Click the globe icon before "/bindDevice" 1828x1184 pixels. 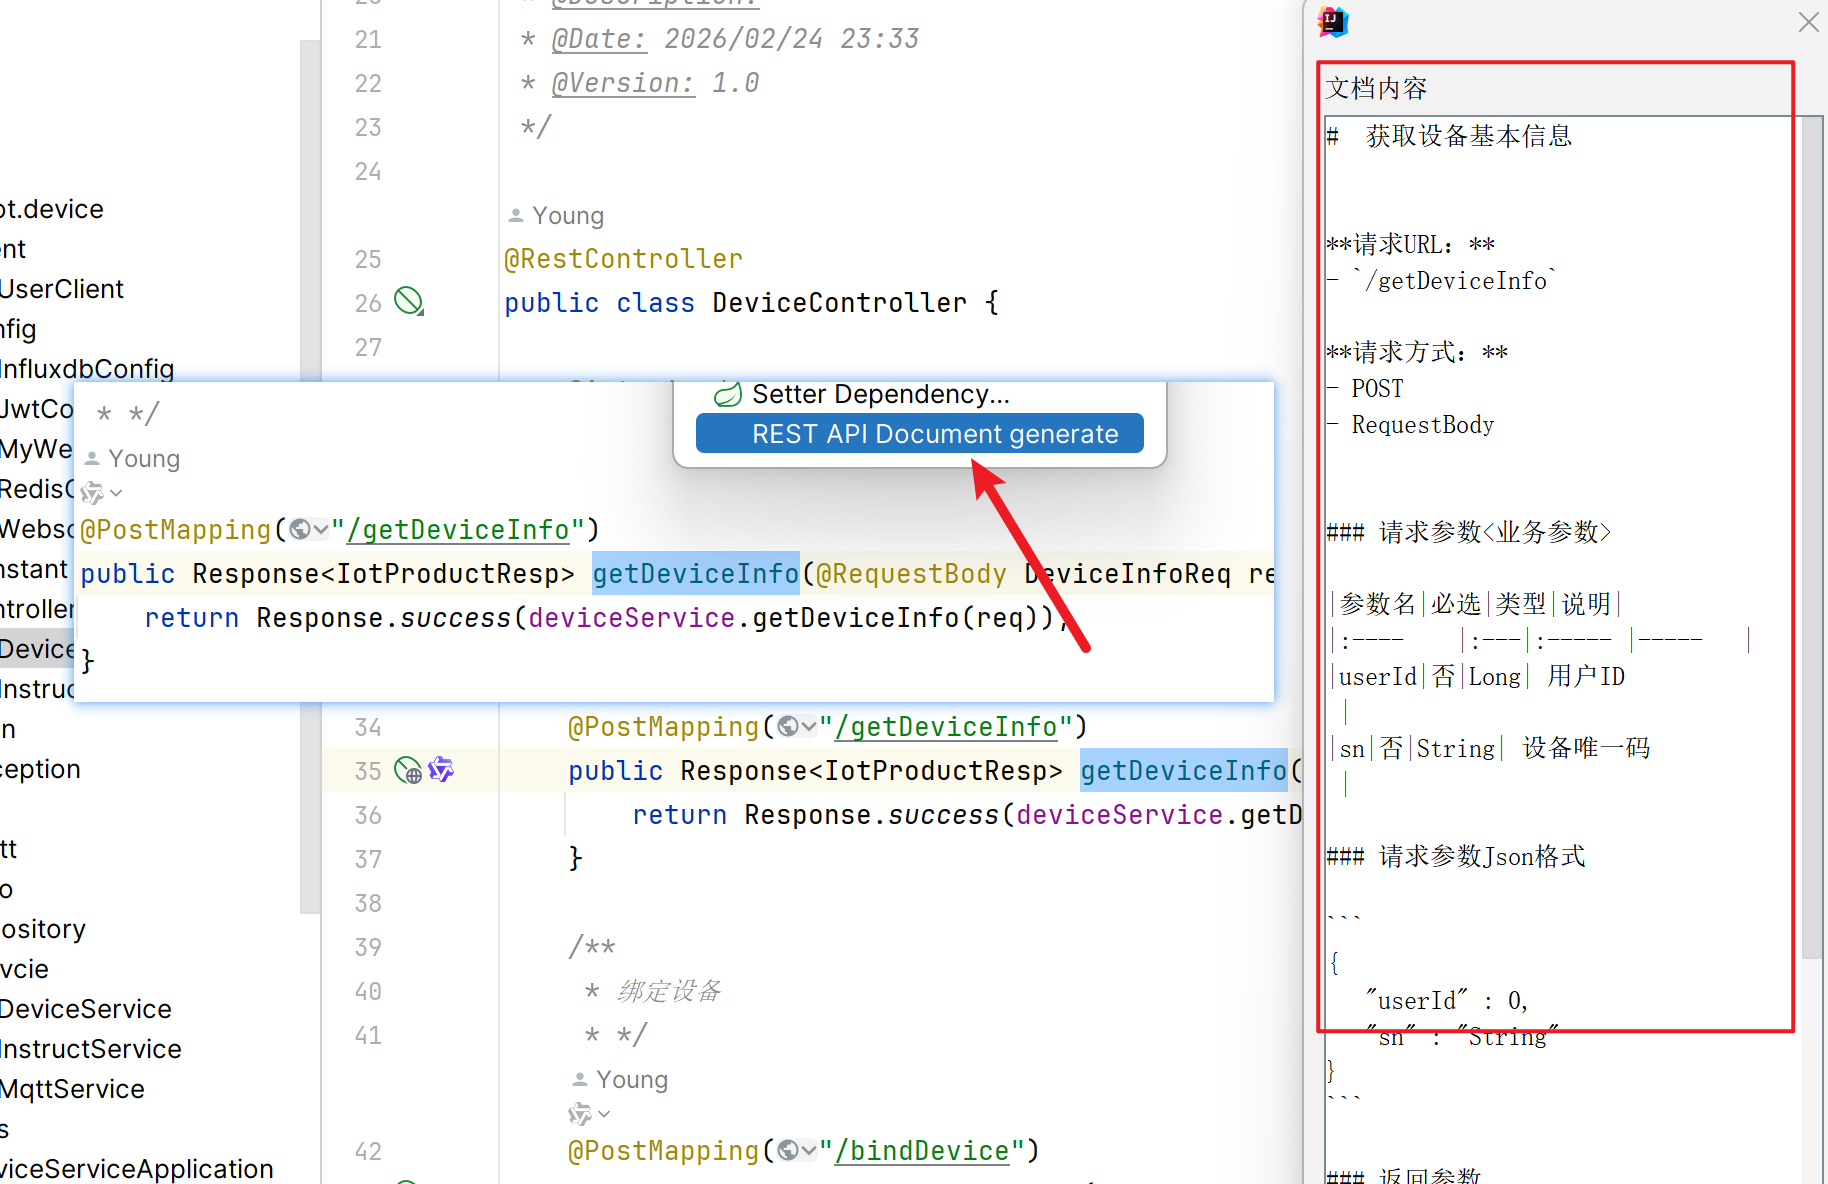[x=788, y=1150]
